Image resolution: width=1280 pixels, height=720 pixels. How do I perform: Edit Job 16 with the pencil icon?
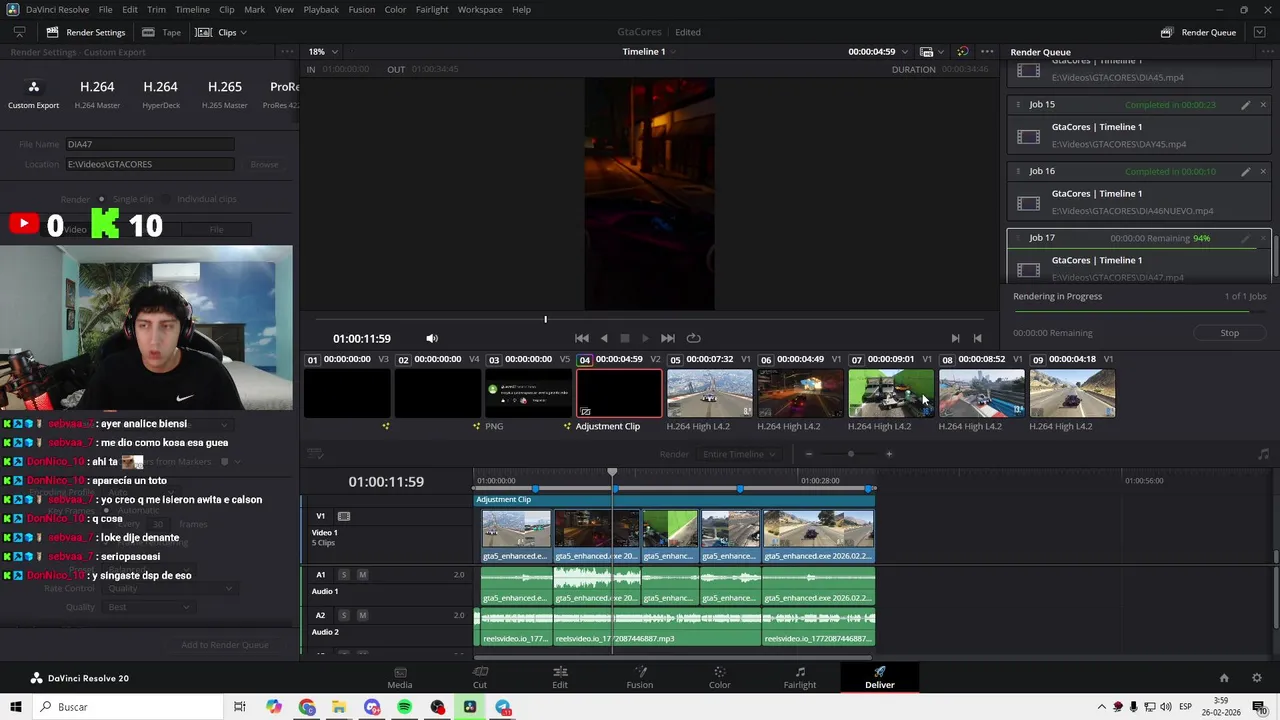[1245, 172]
